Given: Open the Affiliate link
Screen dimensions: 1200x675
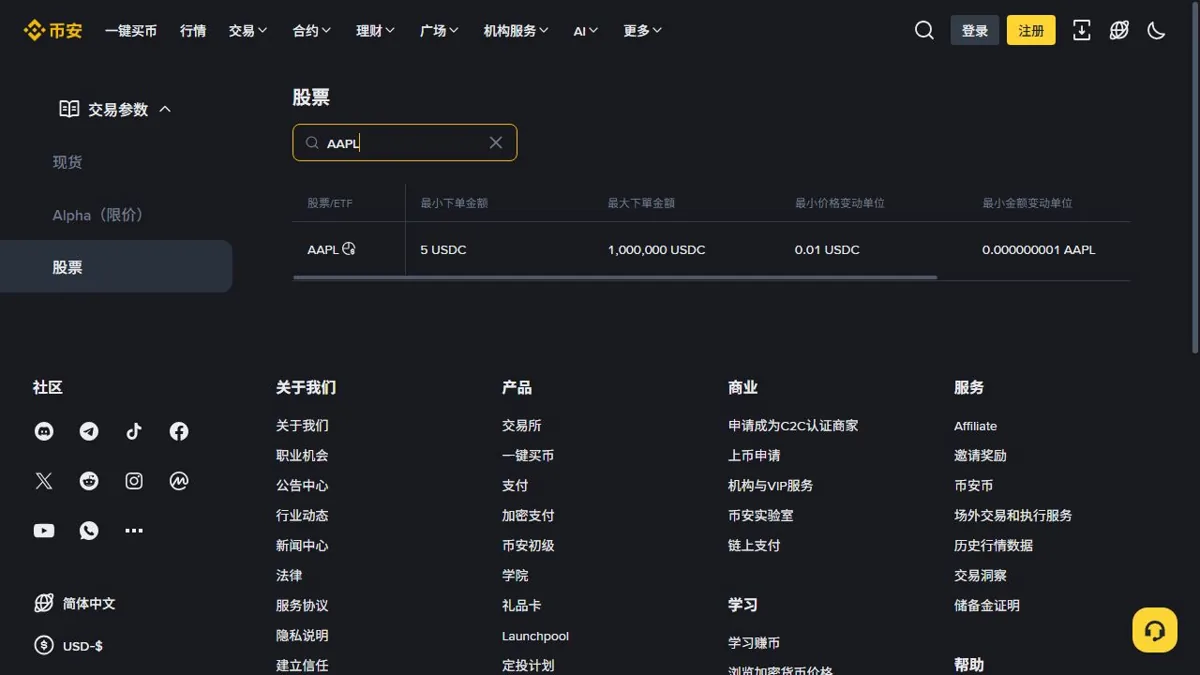Looking at the screenshot, I should coord(975,426).
